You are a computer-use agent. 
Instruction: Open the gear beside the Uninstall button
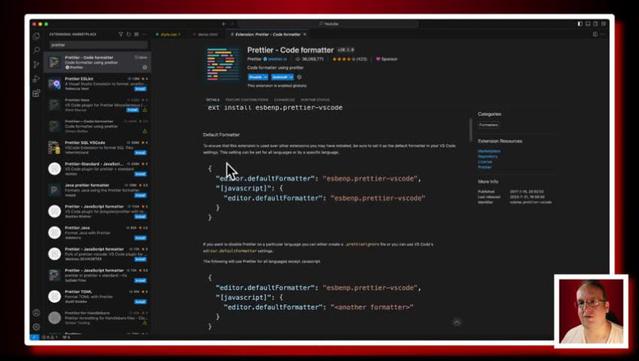click(x=300, y=77)
